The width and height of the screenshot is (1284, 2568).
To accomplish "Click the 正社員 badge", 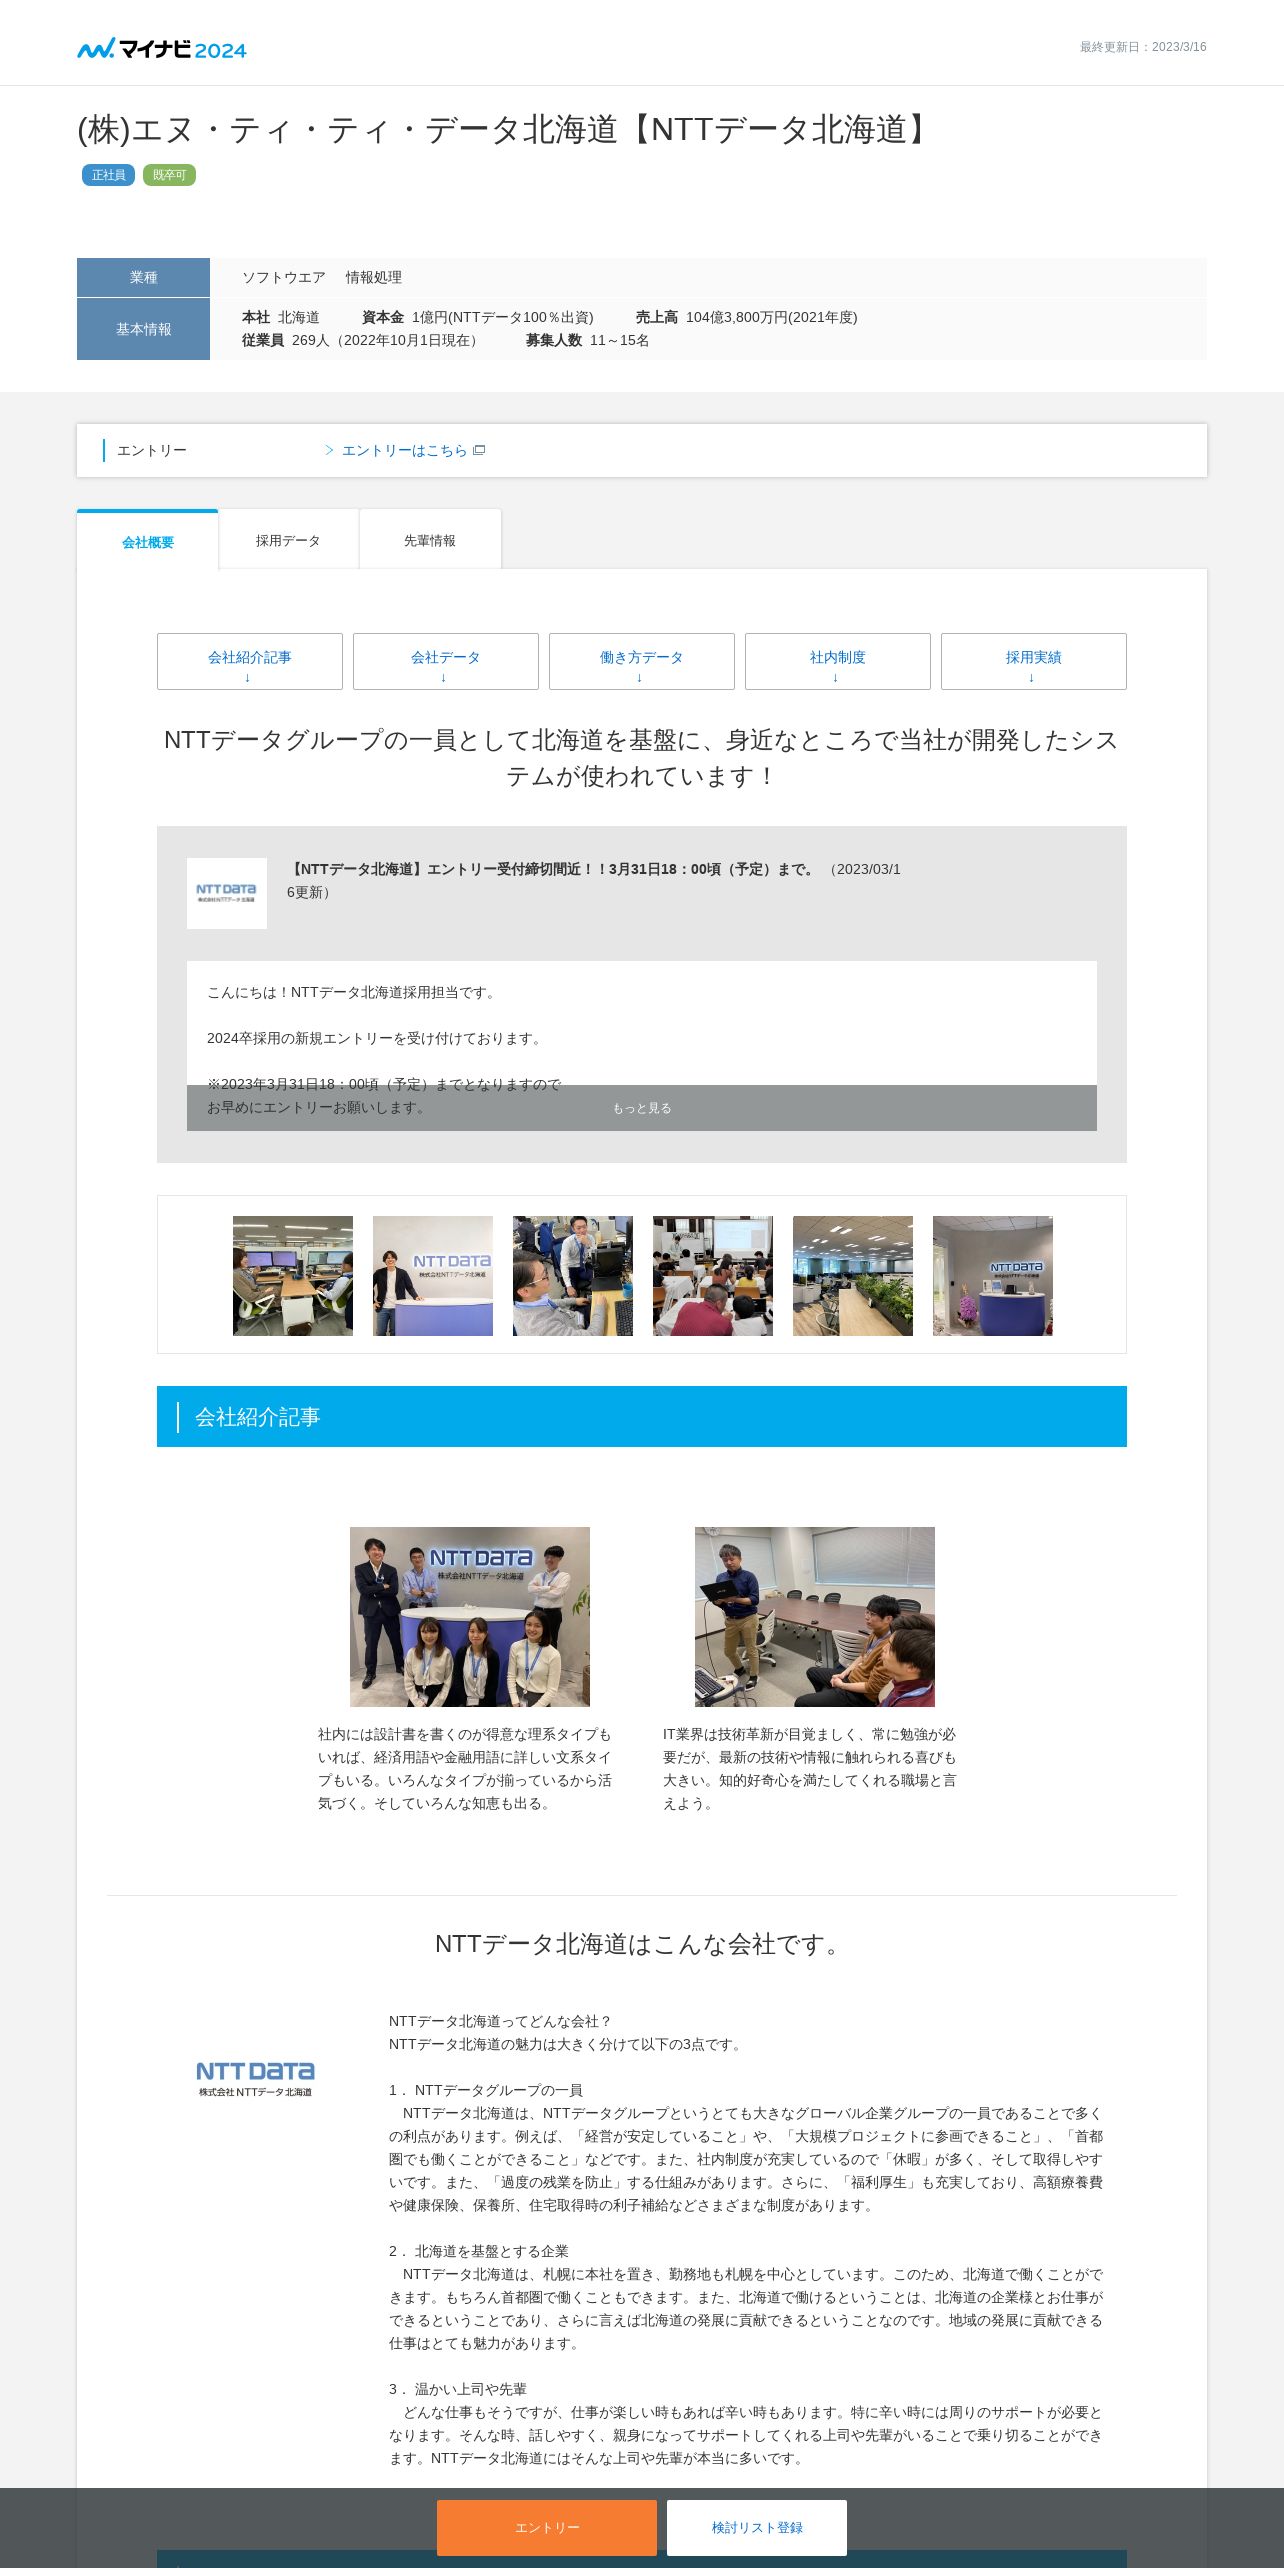I will point(108,175).
